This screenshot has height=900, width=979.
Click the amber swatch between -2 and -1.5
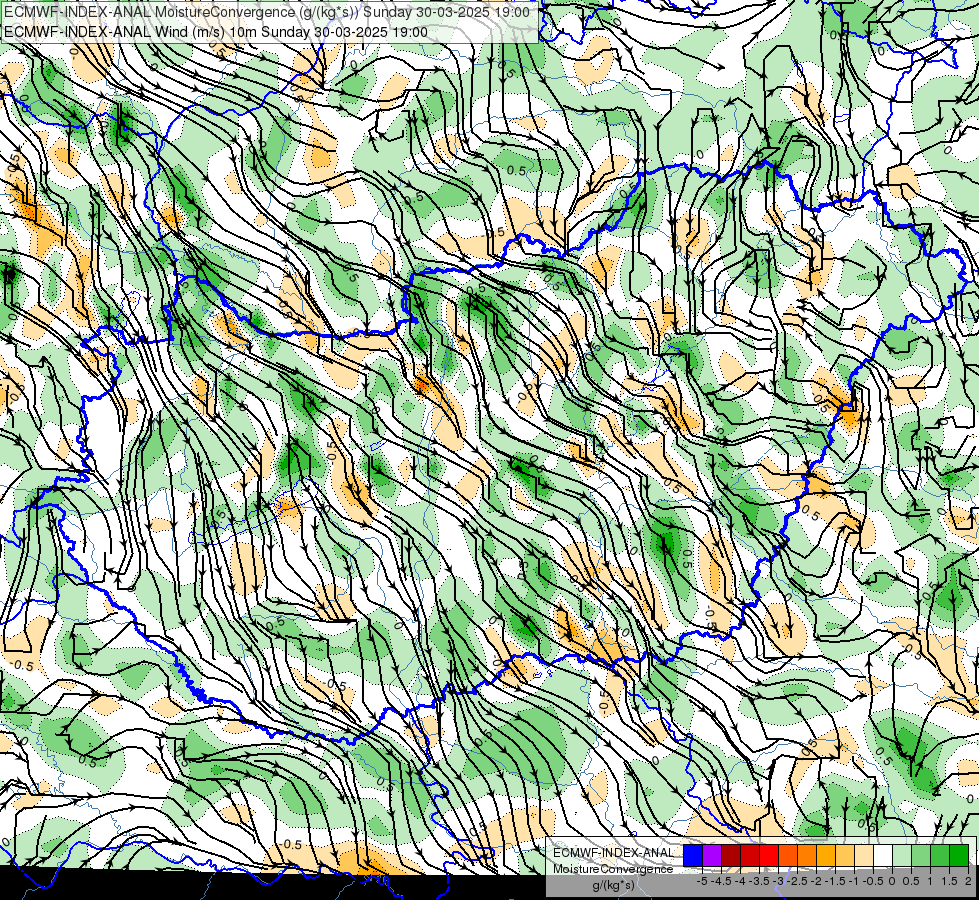(x=825, y=856)
